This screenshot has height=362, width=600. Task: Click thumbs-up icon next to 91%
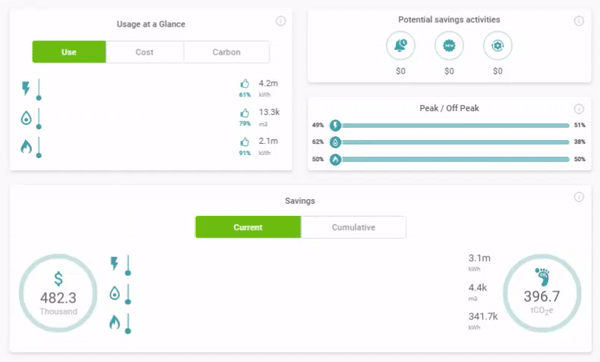[245, 142]
